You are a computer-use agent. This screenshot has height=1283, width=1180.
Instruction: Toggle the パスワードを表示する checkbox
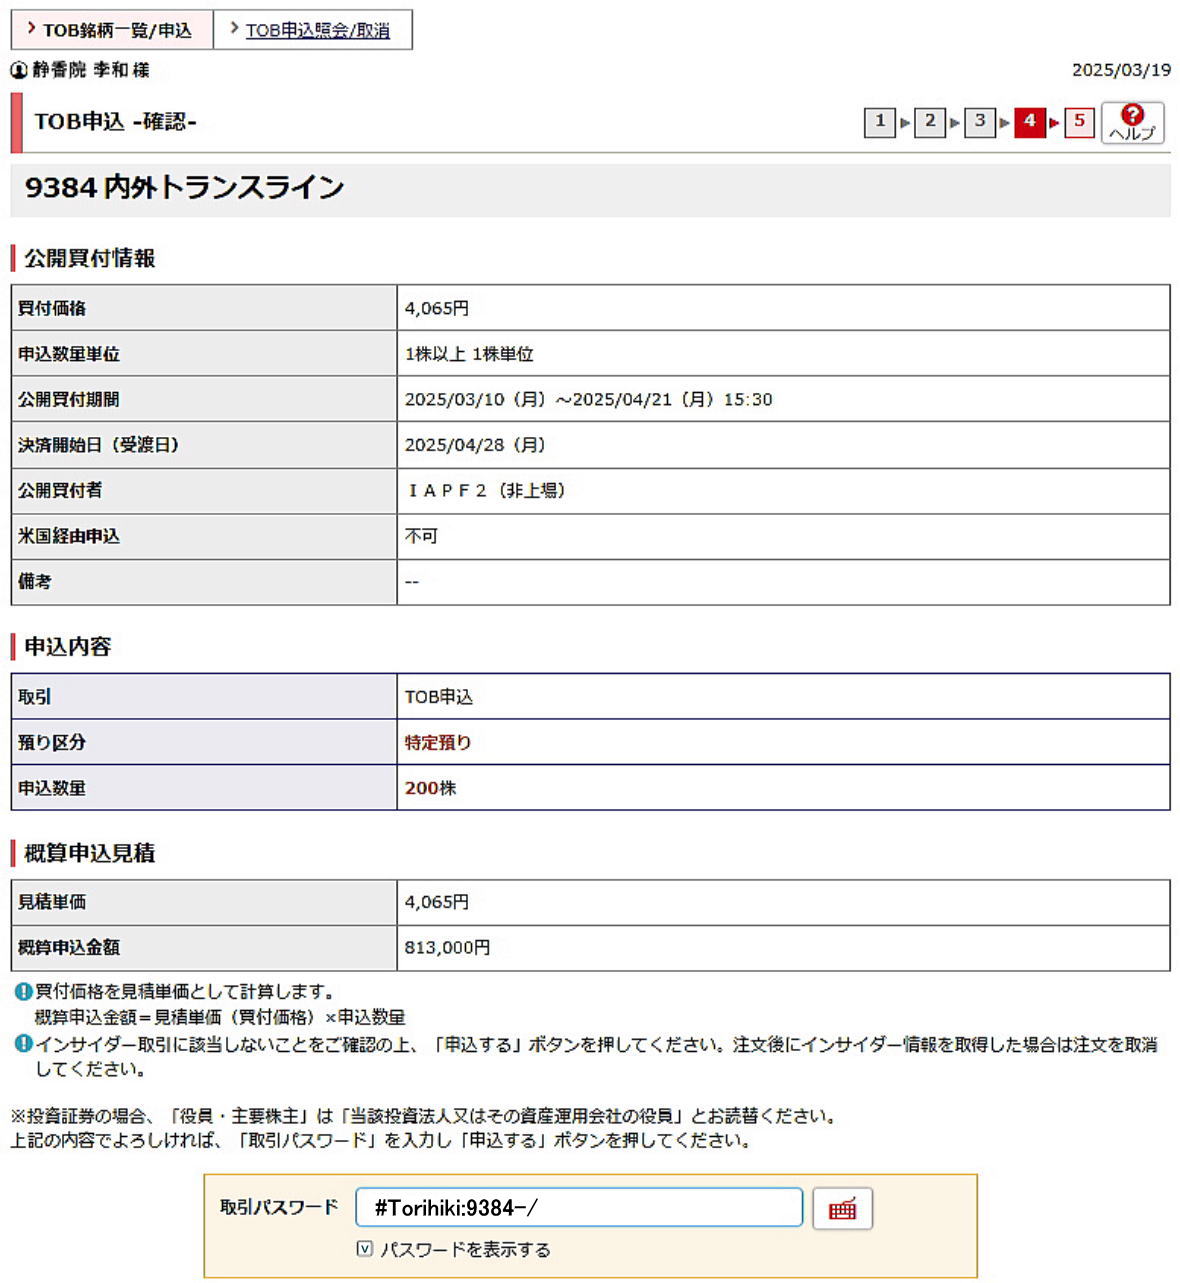tap(365, 1249)
